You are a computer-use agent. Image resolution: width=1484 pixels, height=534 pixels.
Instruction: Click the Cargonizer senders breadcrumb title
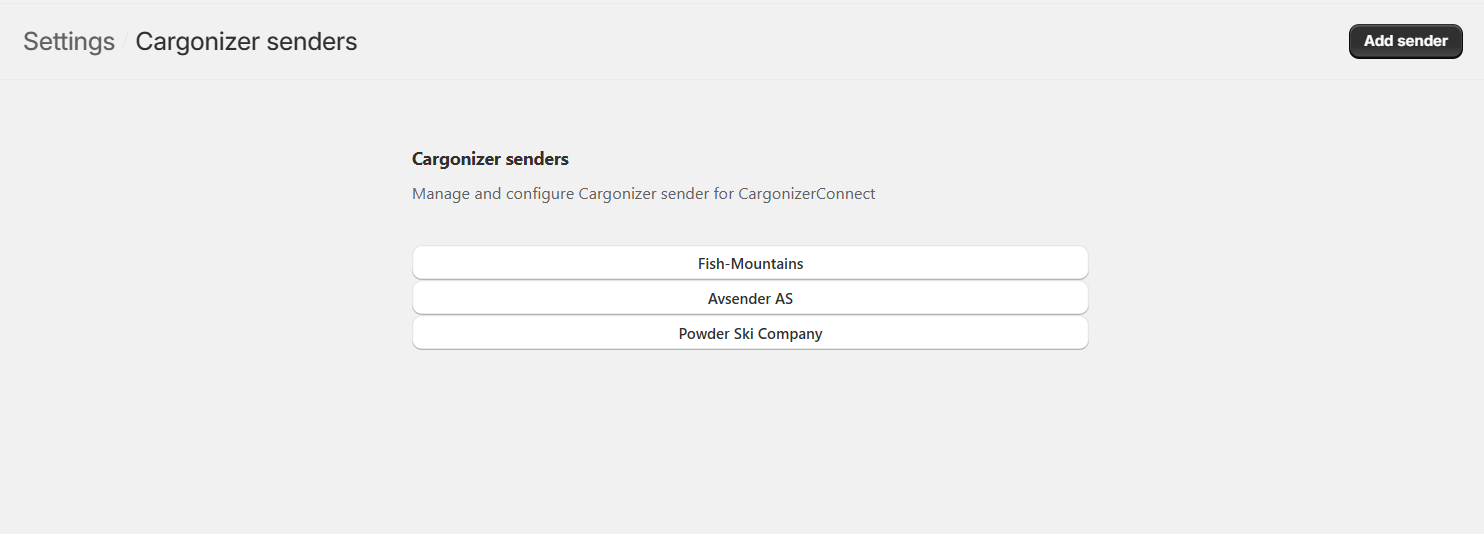(246, 41)
